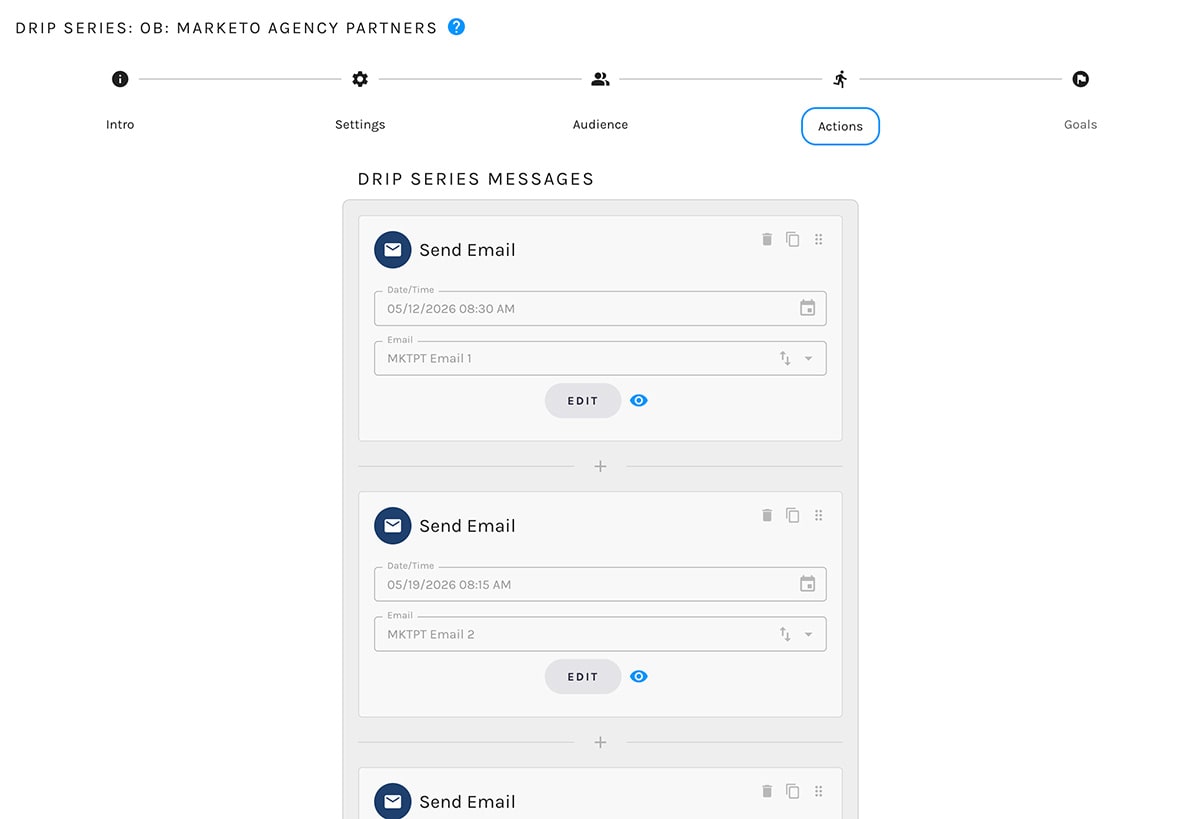Delete the MKTPT Email 1 message card

tap(767, 239)
